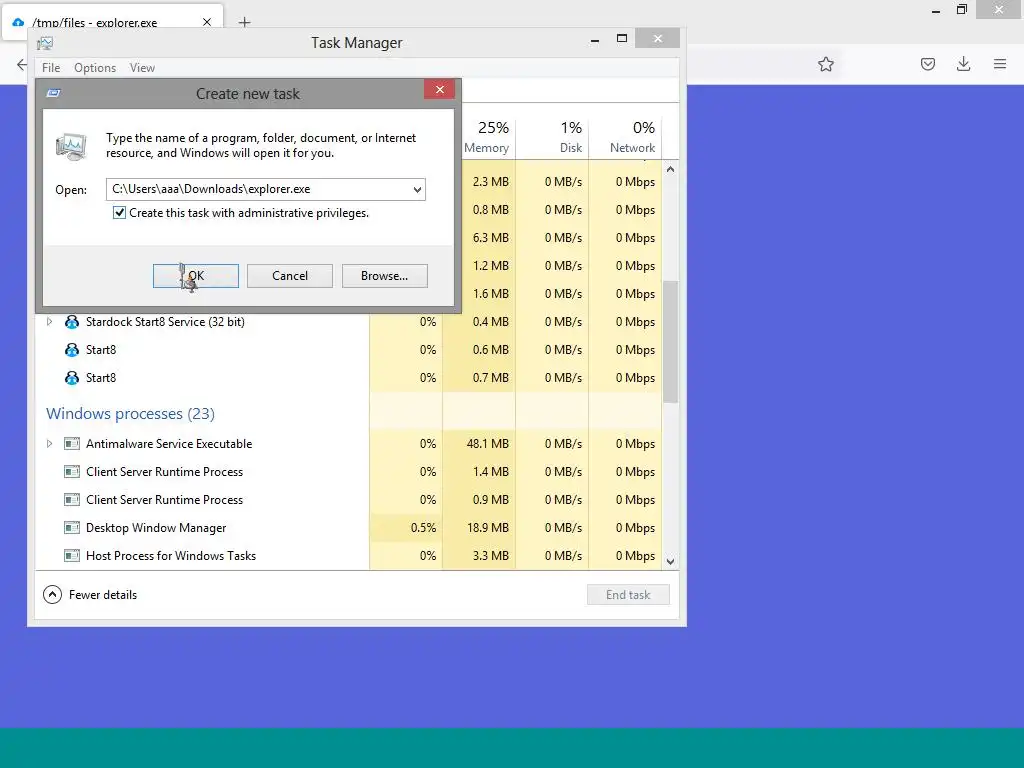
Task: Select Host Process for Windows Tasks name
Action: [x=171, y=556]
